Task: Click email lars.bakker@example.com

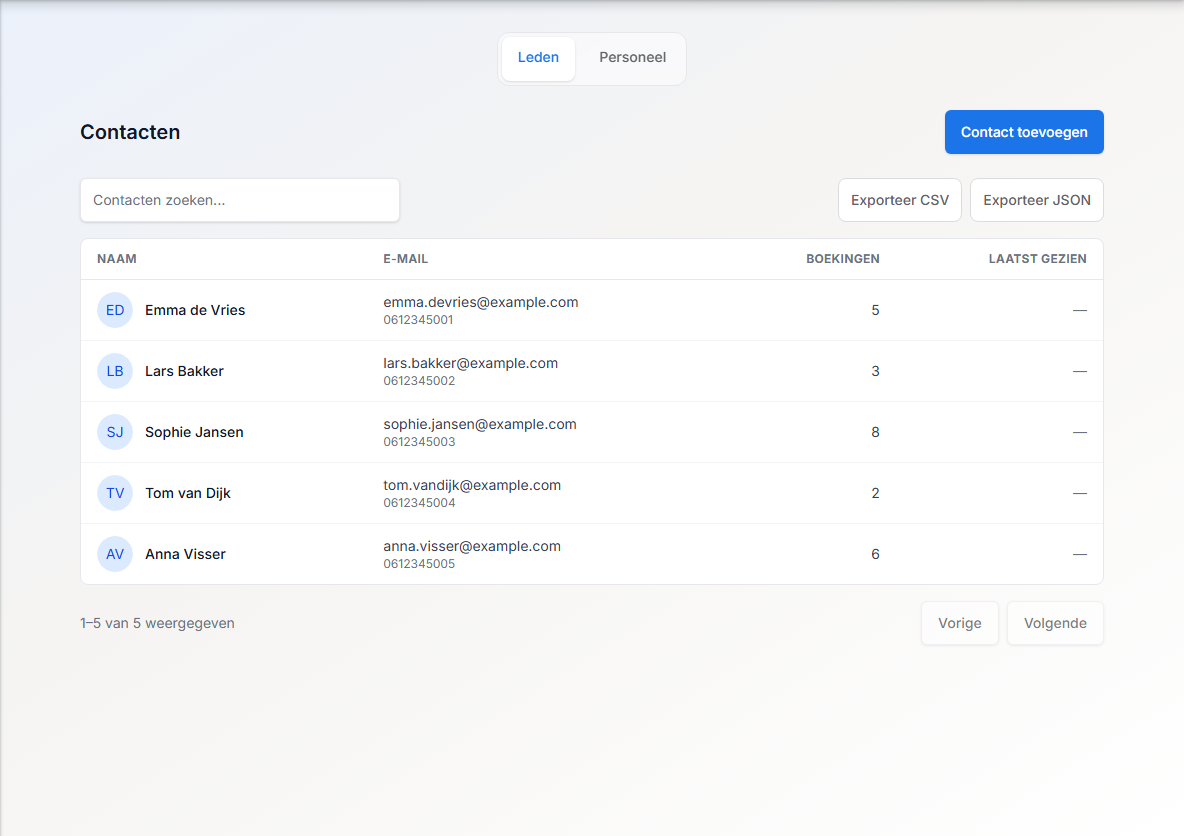Action: tap(470, 363)
